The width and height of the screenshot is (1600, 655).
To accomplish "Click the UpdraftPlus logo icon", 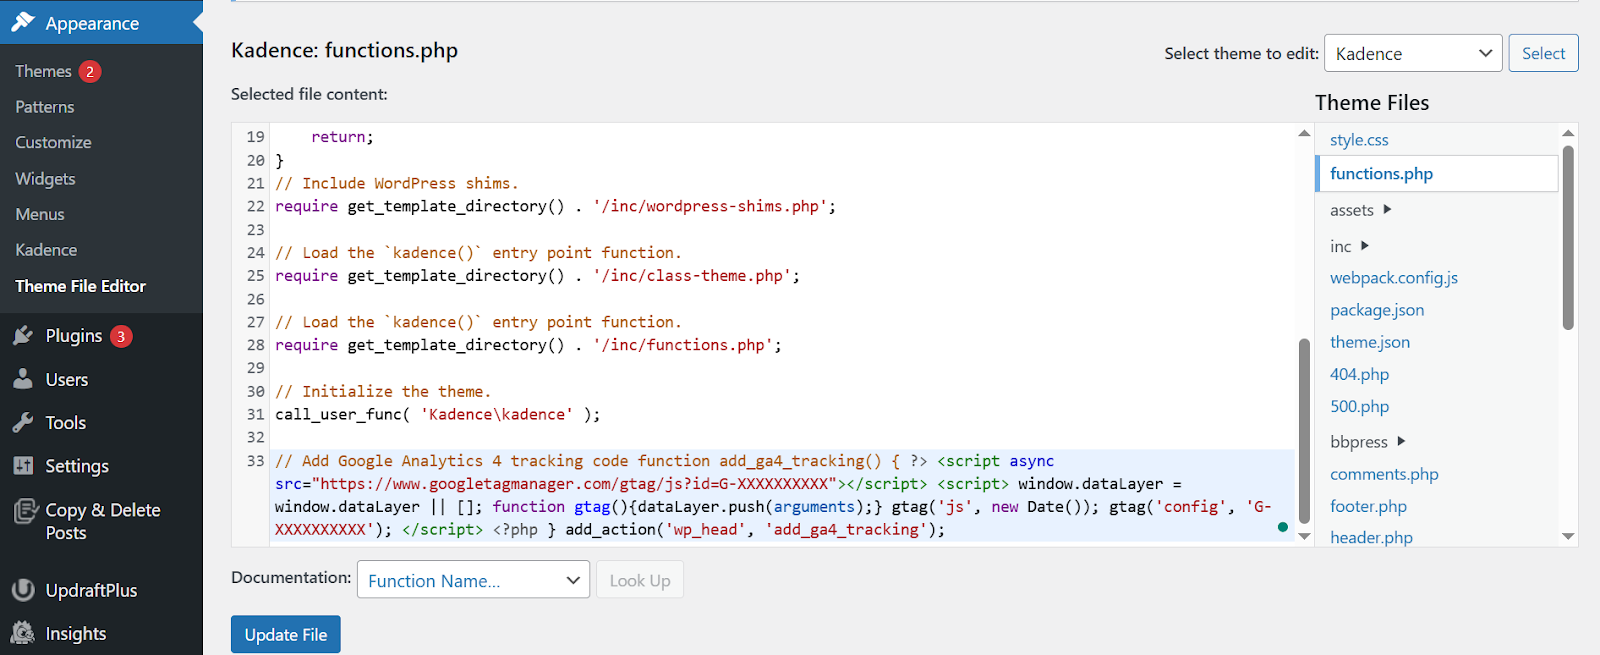I will tap(23, 590).
